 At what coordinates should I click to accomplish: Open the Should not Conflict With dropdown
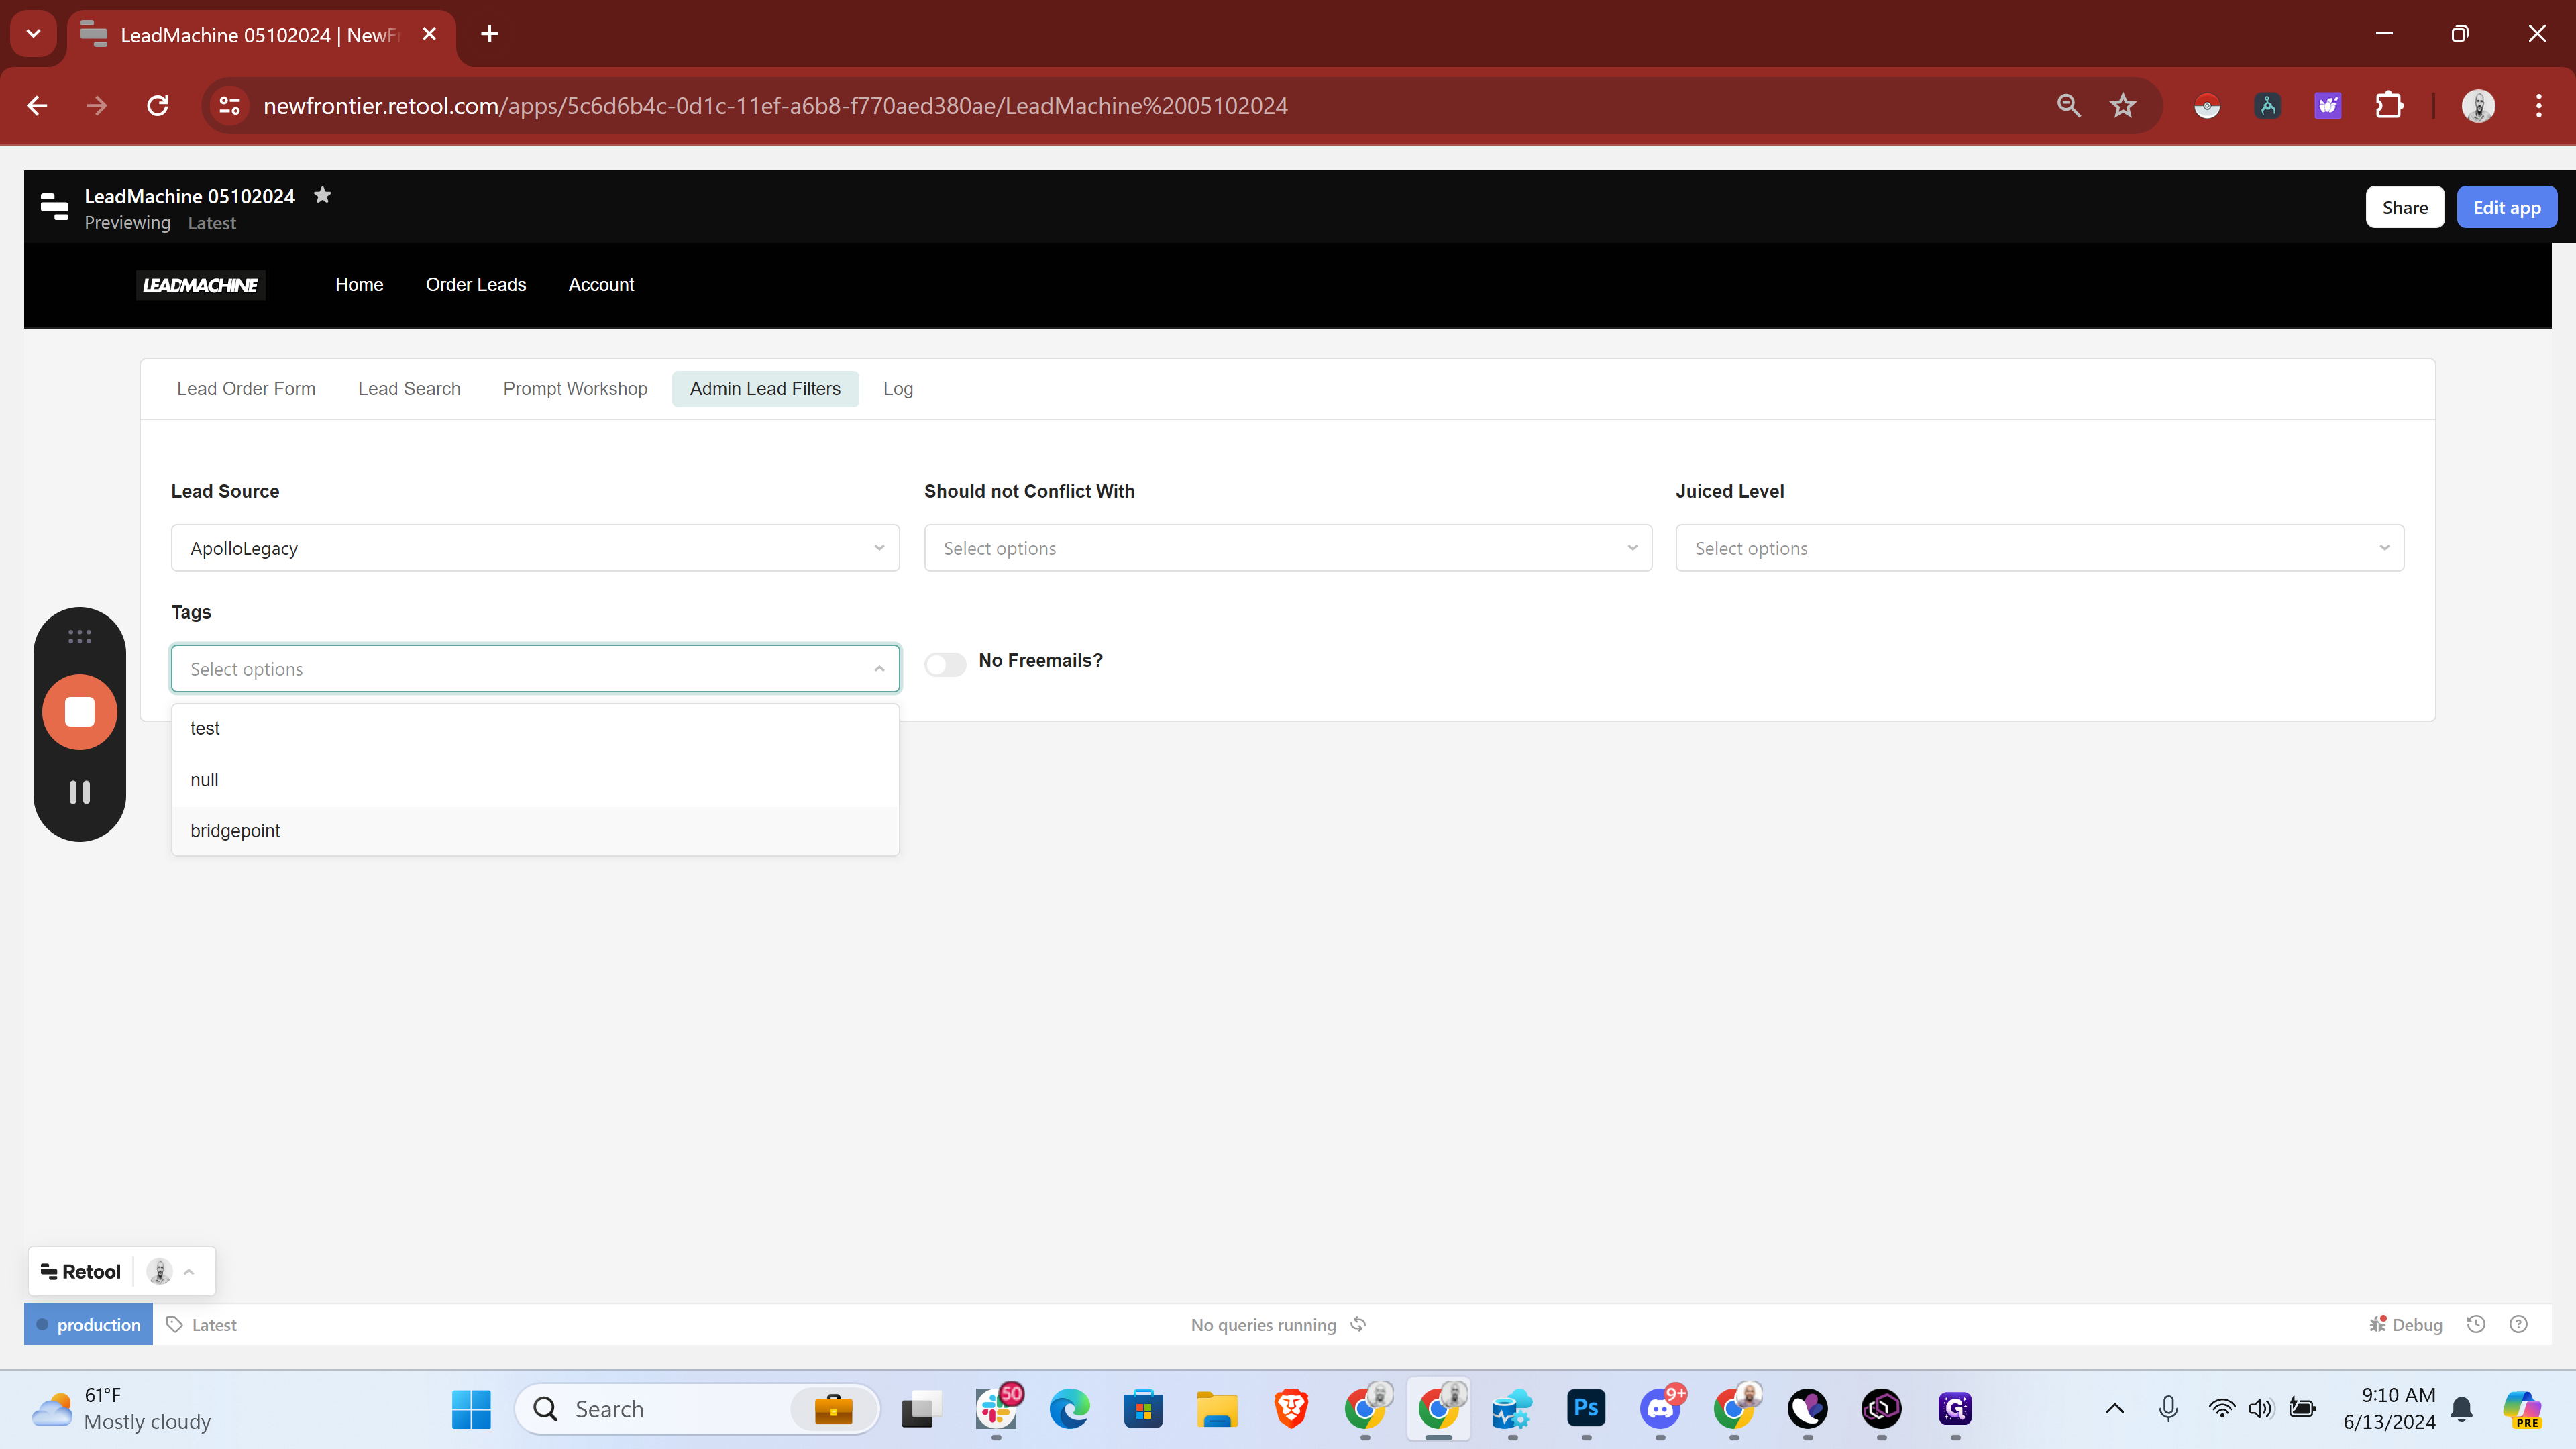(1287, 548)
